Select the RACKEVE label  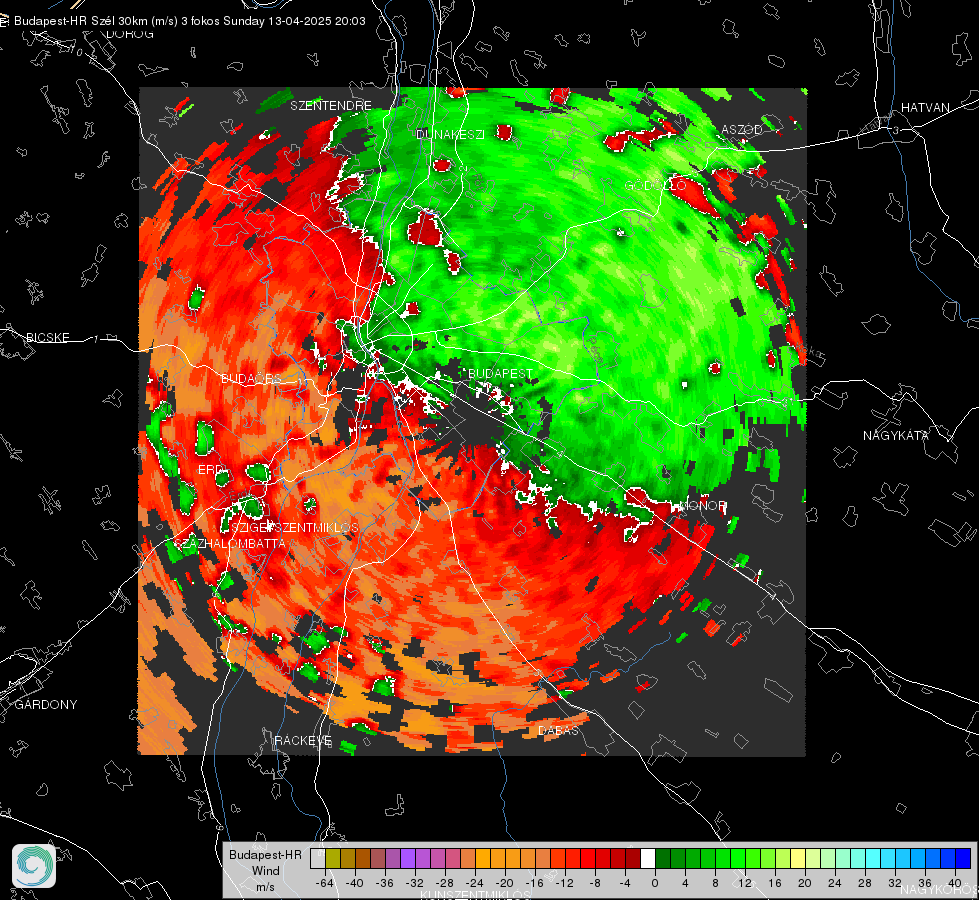click(303, 740)
